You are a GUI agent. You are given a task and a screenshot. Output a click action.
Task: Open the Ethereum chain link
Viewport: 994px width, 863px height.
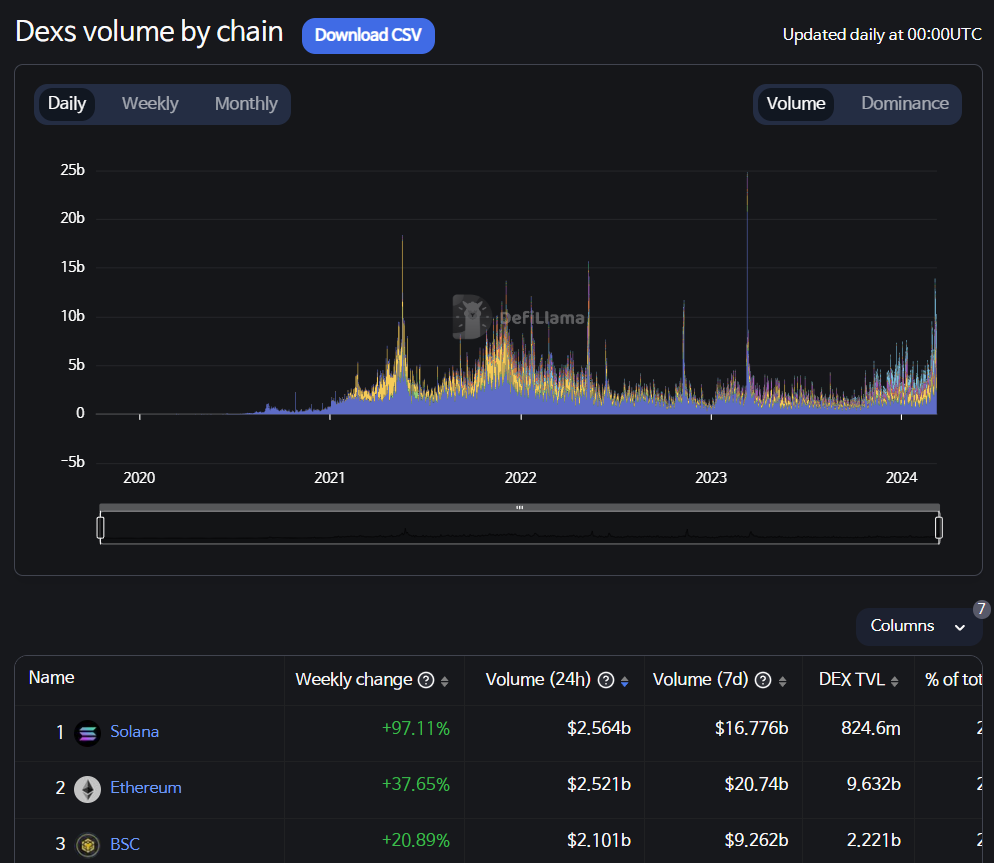pyautogui.click(x=146, y=788)
